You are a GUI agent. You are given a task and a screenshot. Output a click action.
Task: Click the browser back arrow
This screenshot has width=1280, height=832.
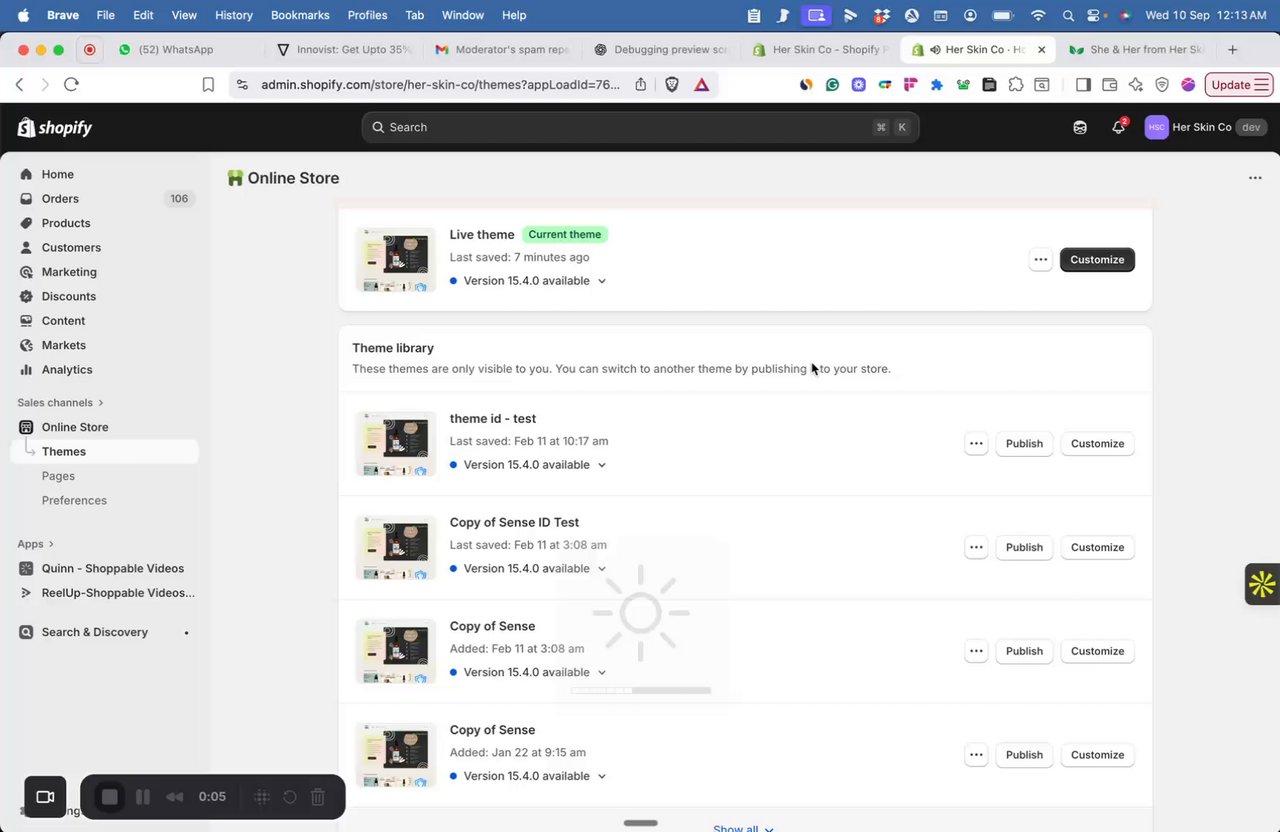pos(19,85)
